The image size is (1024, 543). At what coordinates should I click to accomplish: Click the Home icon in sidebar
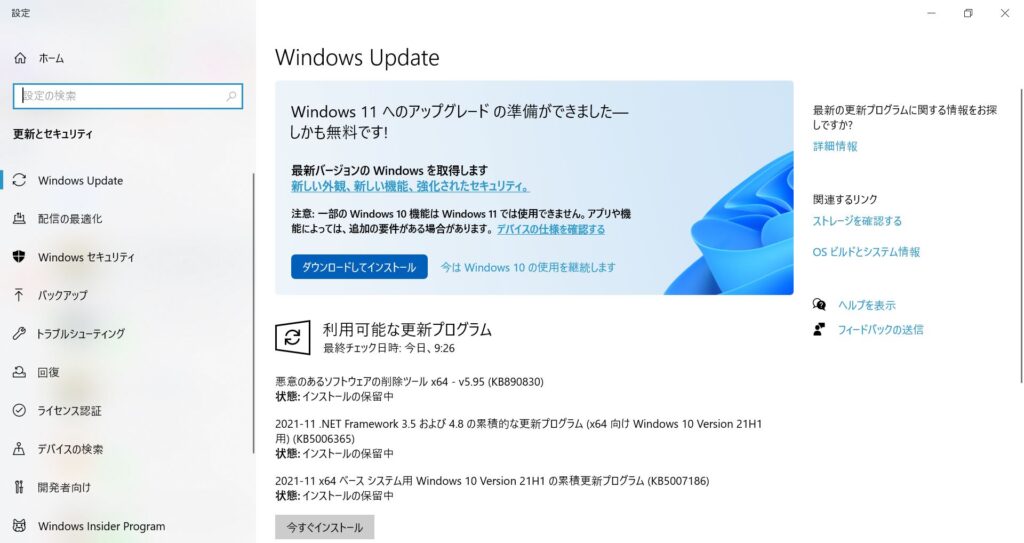pos(20,58)
